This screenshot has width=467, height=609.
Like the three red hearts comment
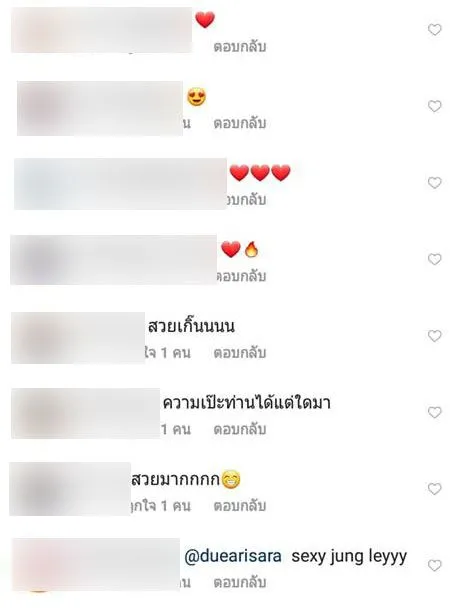(x=434, y=183)
